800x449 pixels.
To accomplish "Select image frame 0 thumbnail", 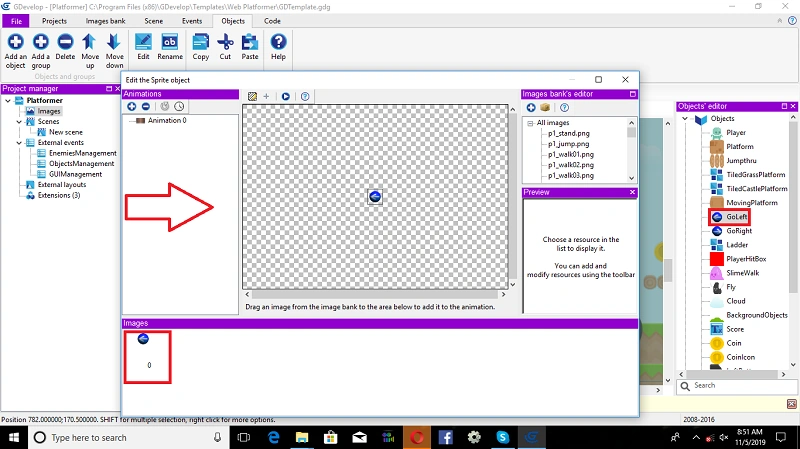I will click(x=147, y=357).
